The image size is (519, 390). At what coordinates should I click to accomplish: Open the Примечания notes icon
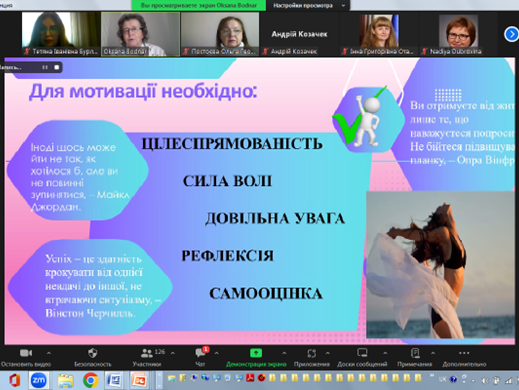[415, 353]
